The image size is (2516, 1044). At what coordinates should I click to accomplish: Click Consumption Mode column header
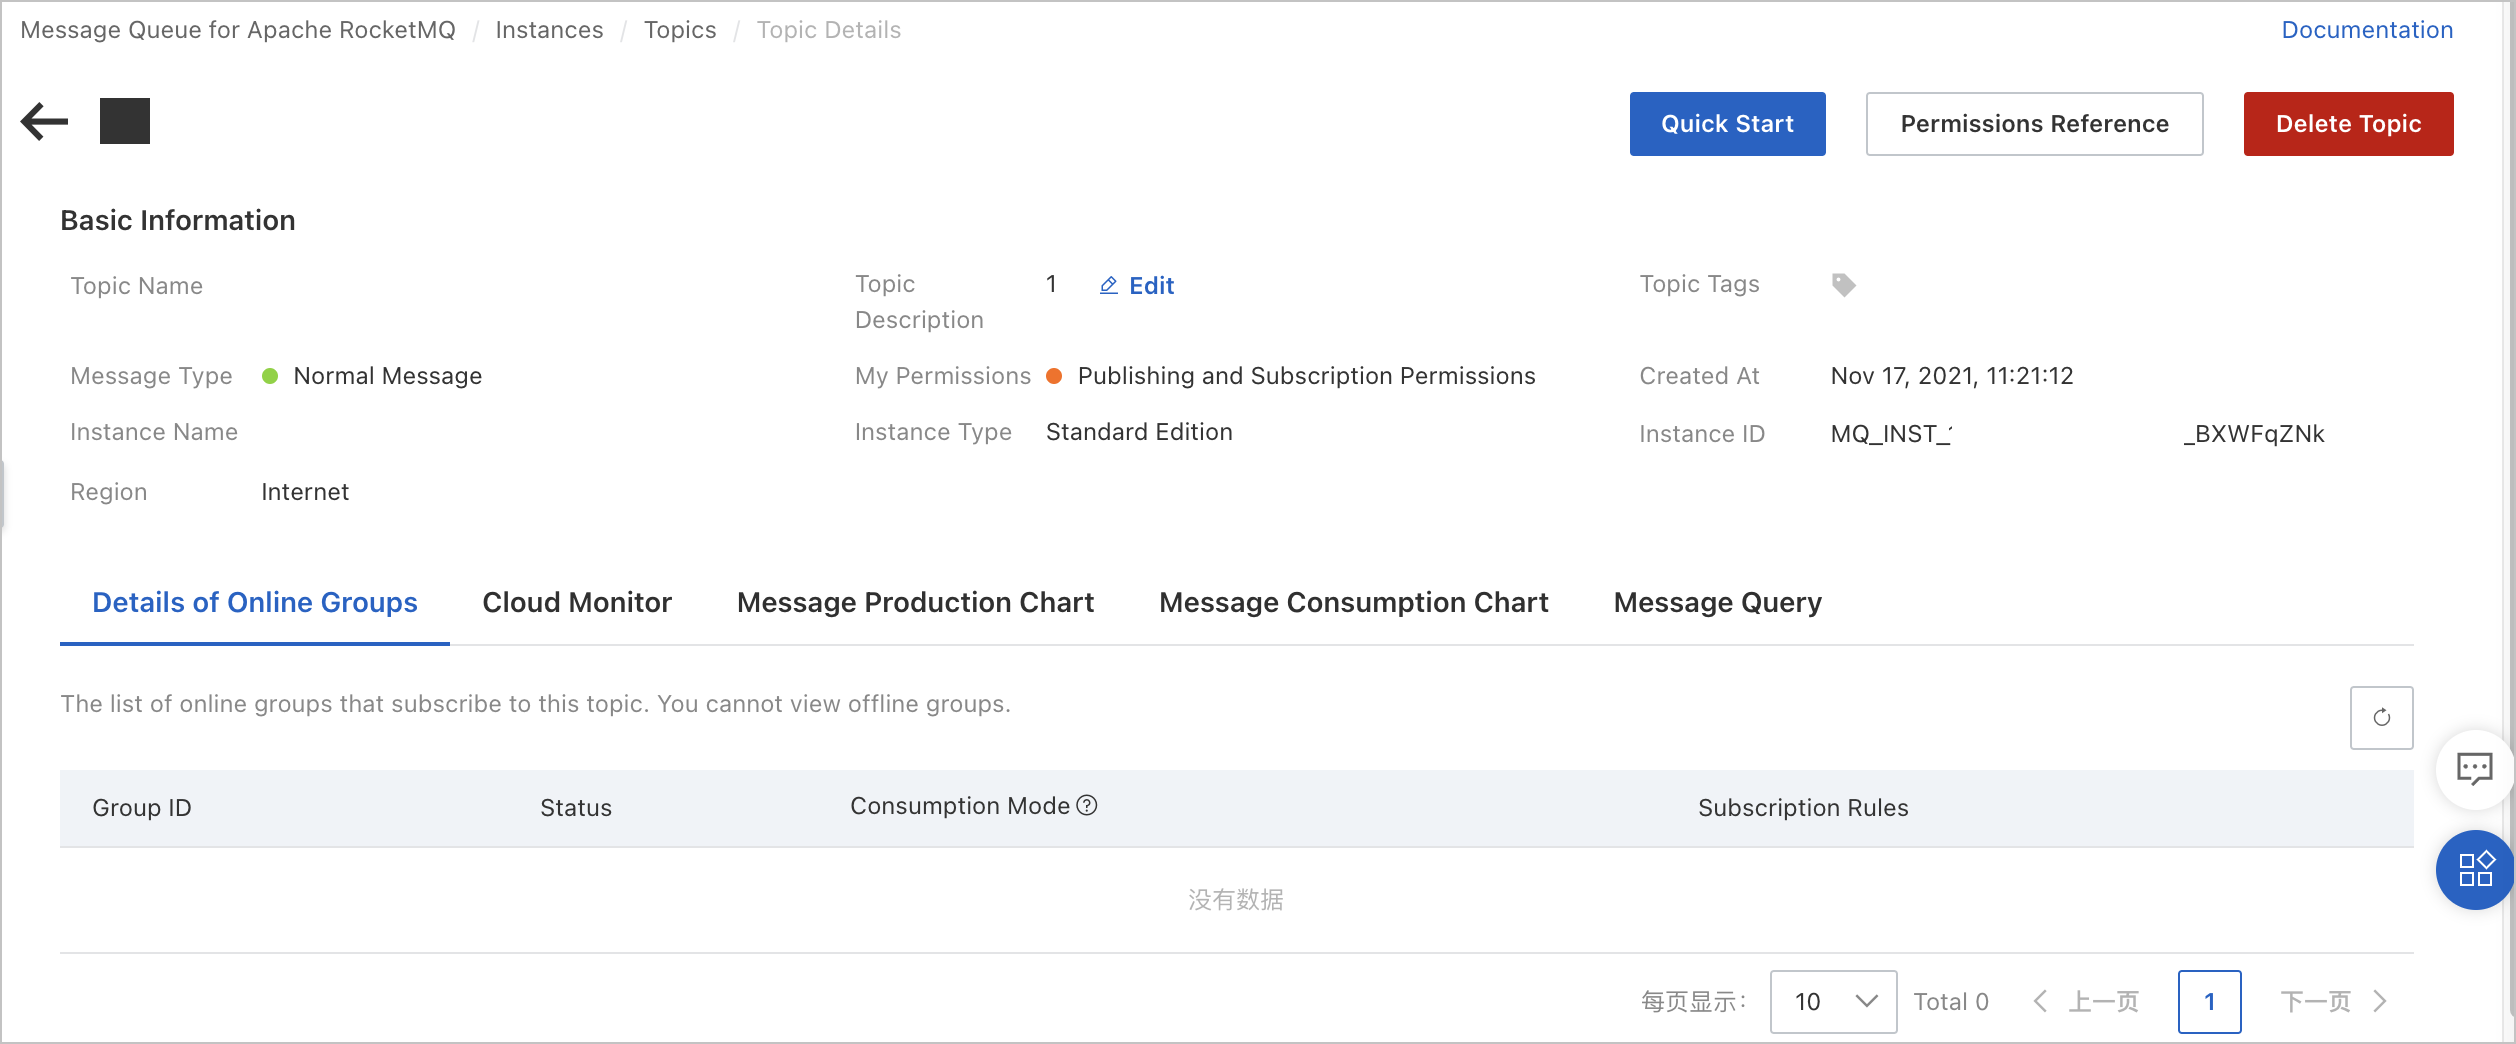(960, 806)
